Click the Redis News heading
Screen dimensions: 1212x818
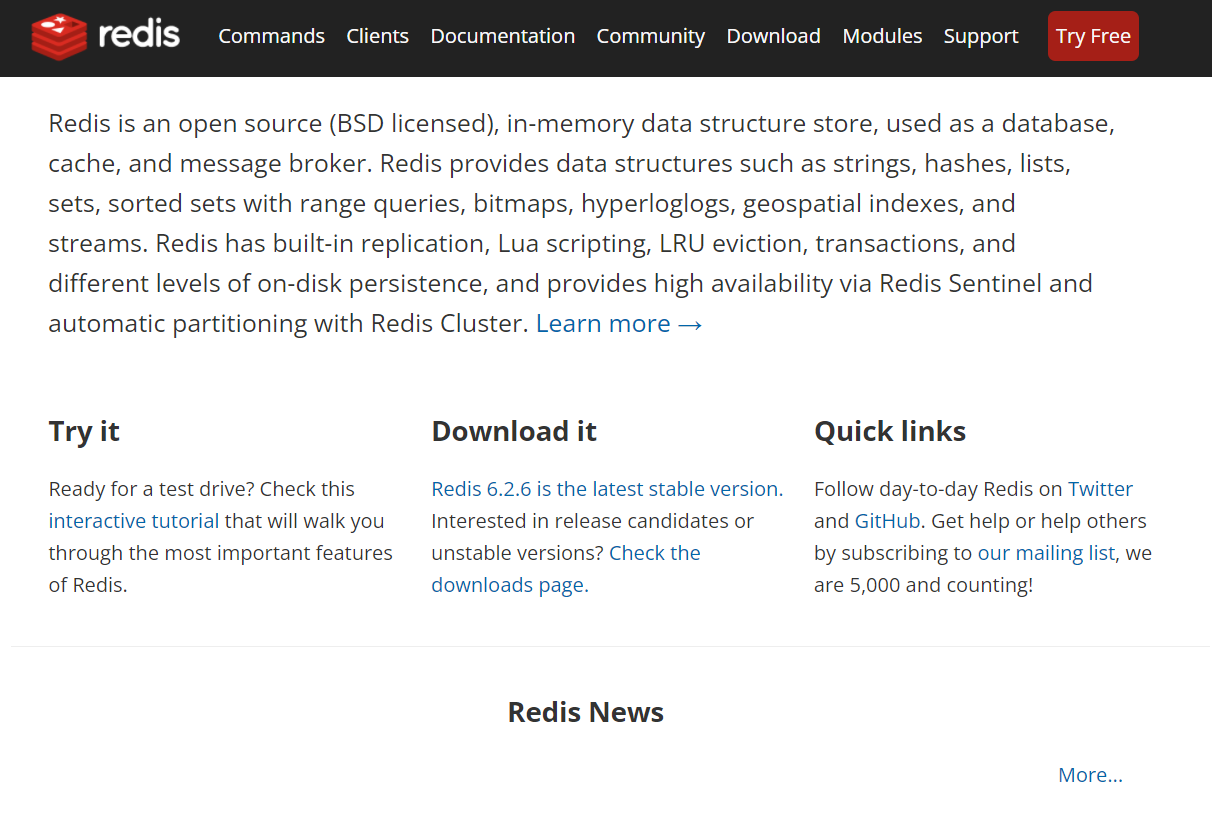click(x=586, y=712)
